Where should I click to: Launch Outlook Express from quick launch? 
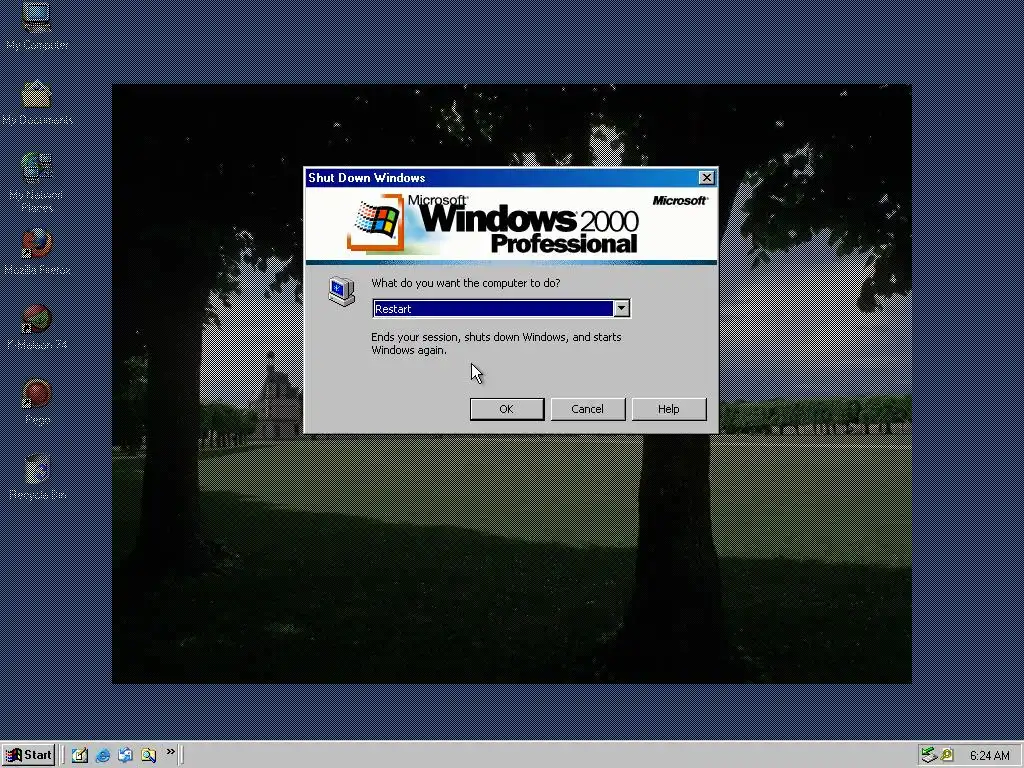[x=125, y=756]
